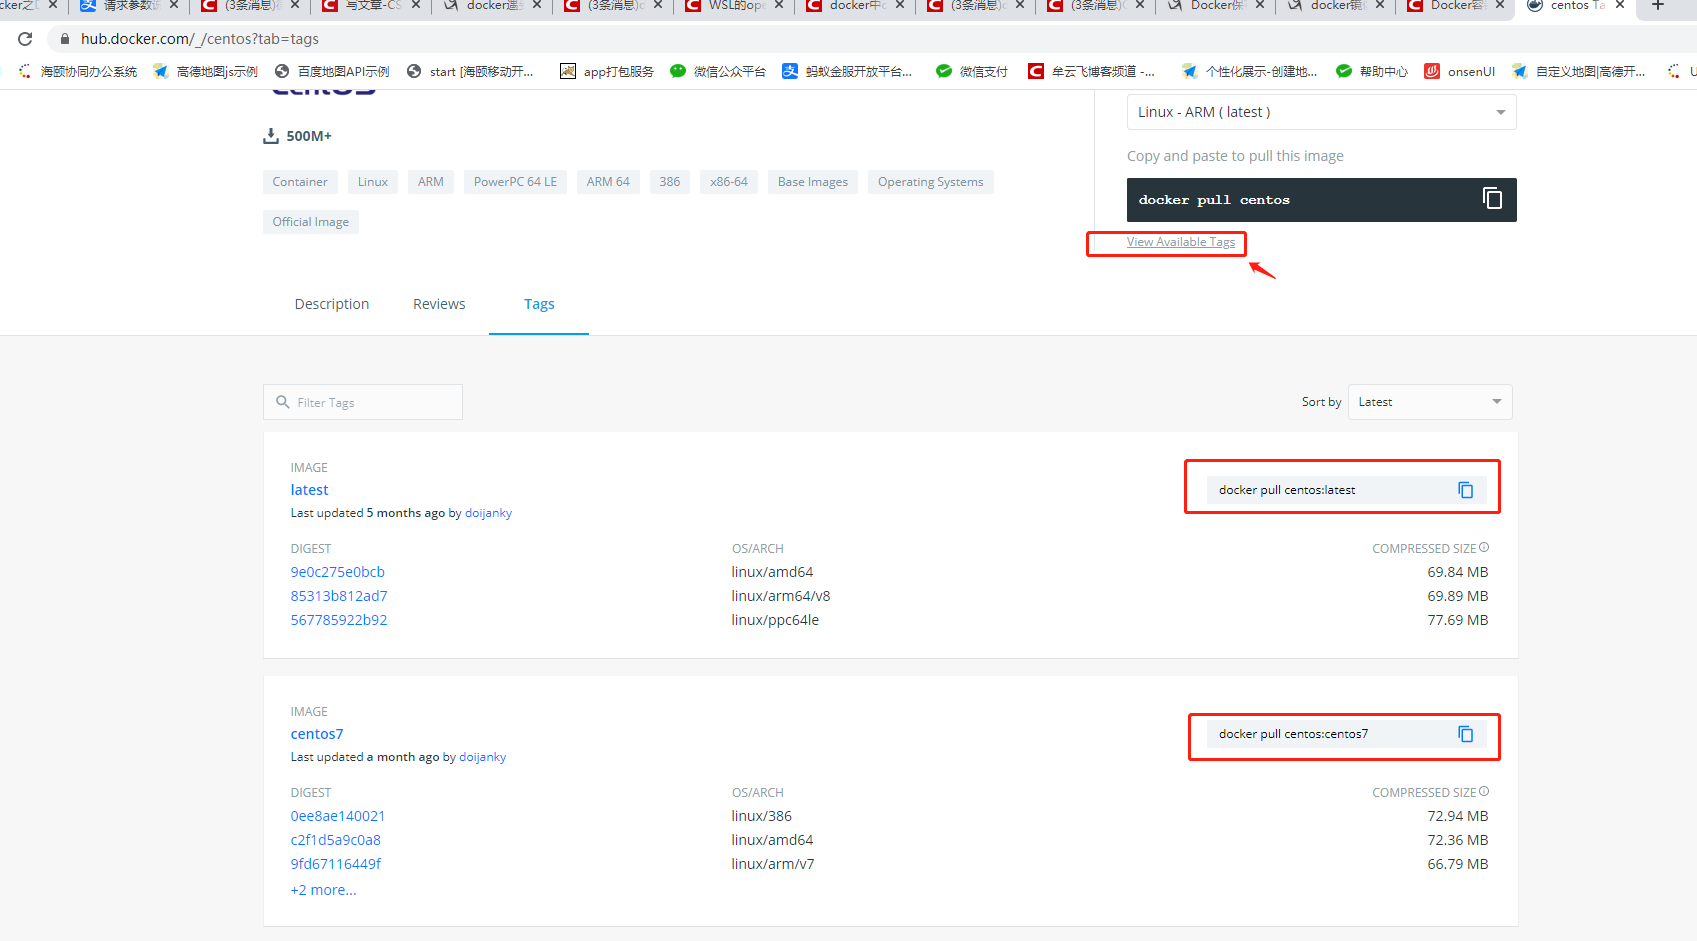Open a new browser tab

point(1657,6)
